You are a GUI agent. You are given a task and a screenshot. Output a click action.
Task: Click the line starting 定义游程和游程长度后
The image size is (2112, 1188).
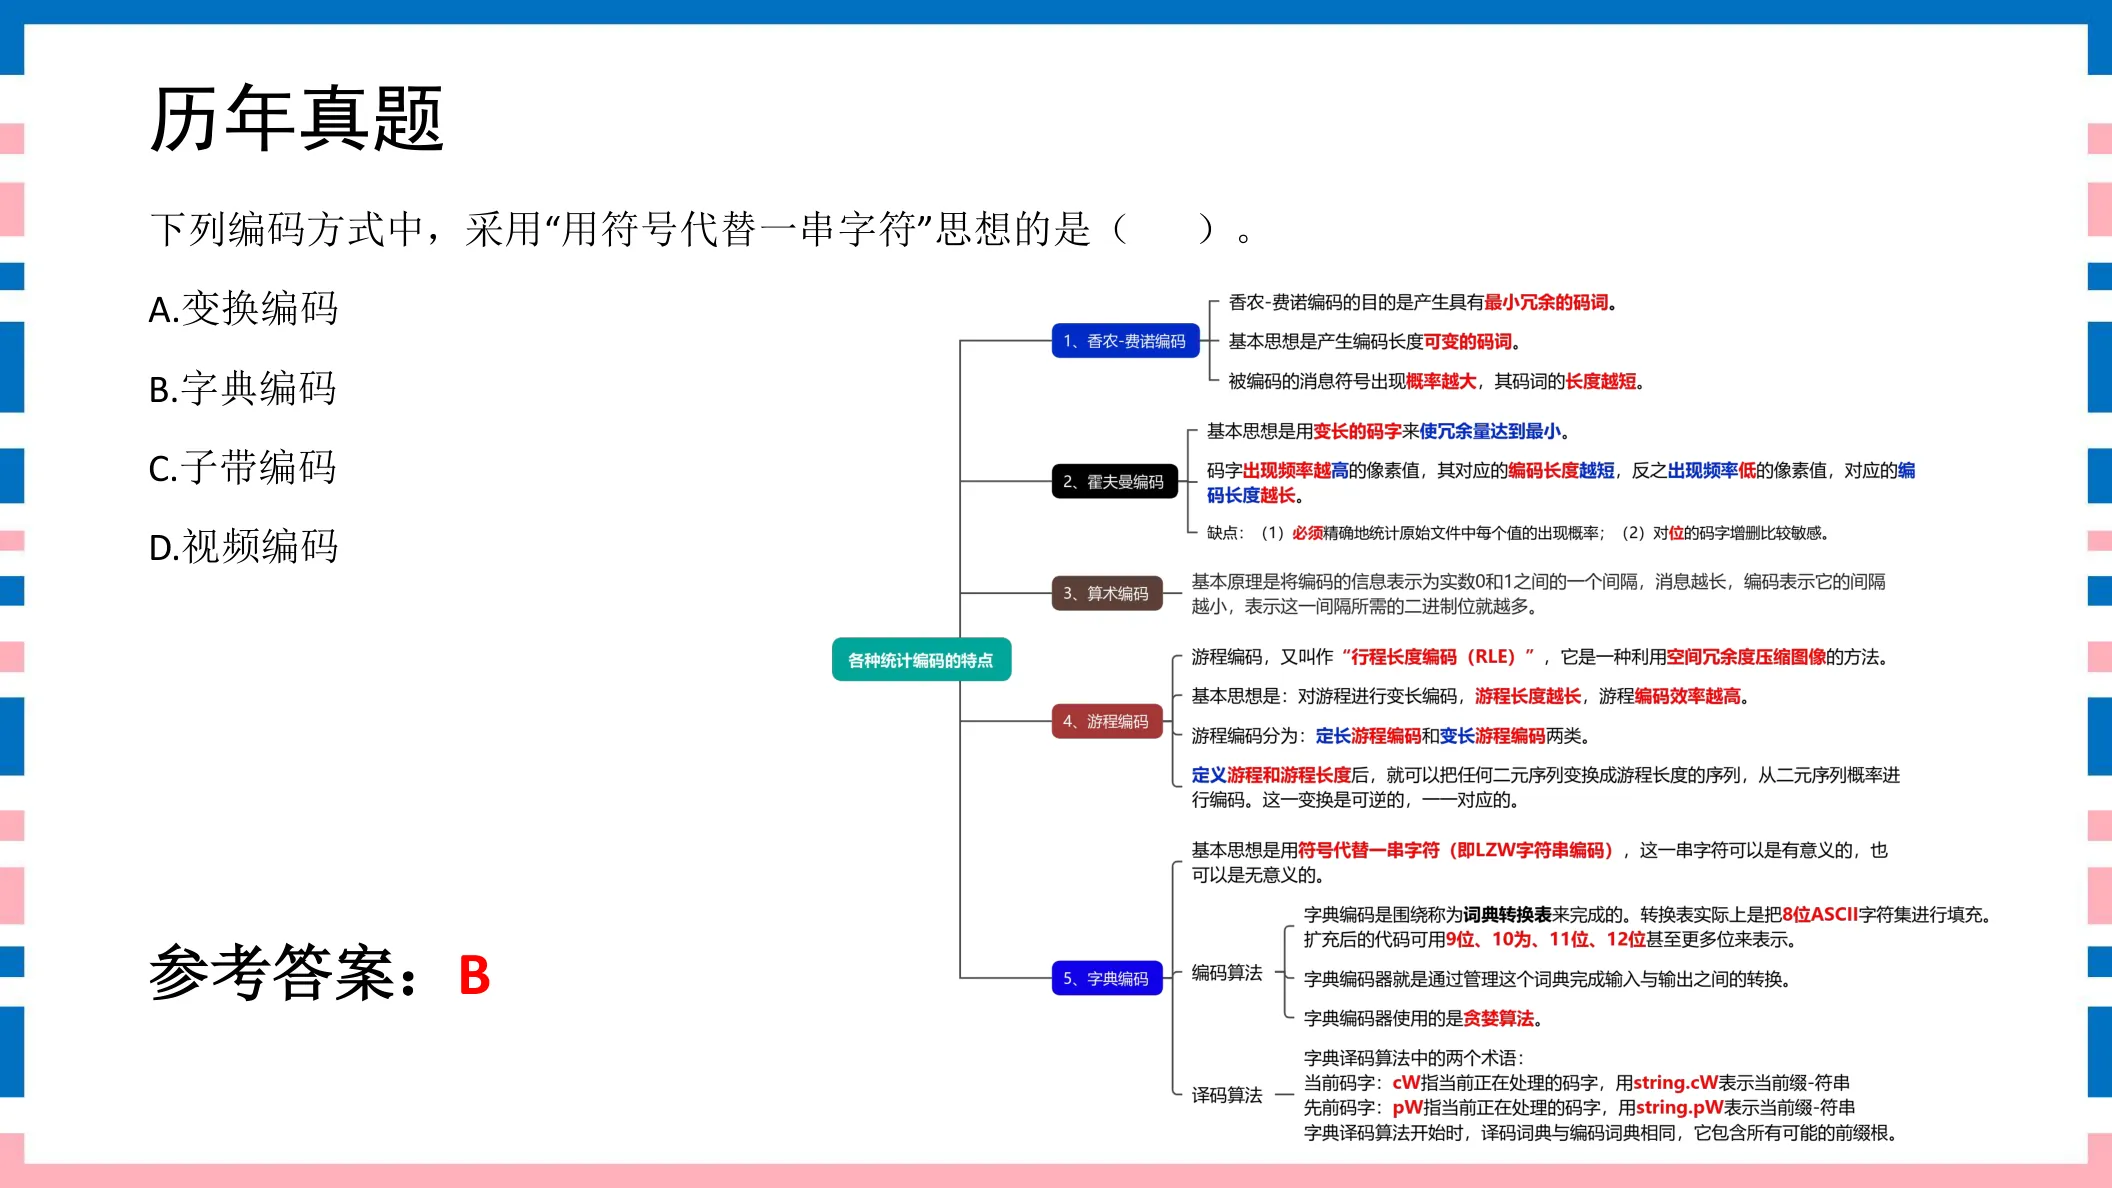1546,788
